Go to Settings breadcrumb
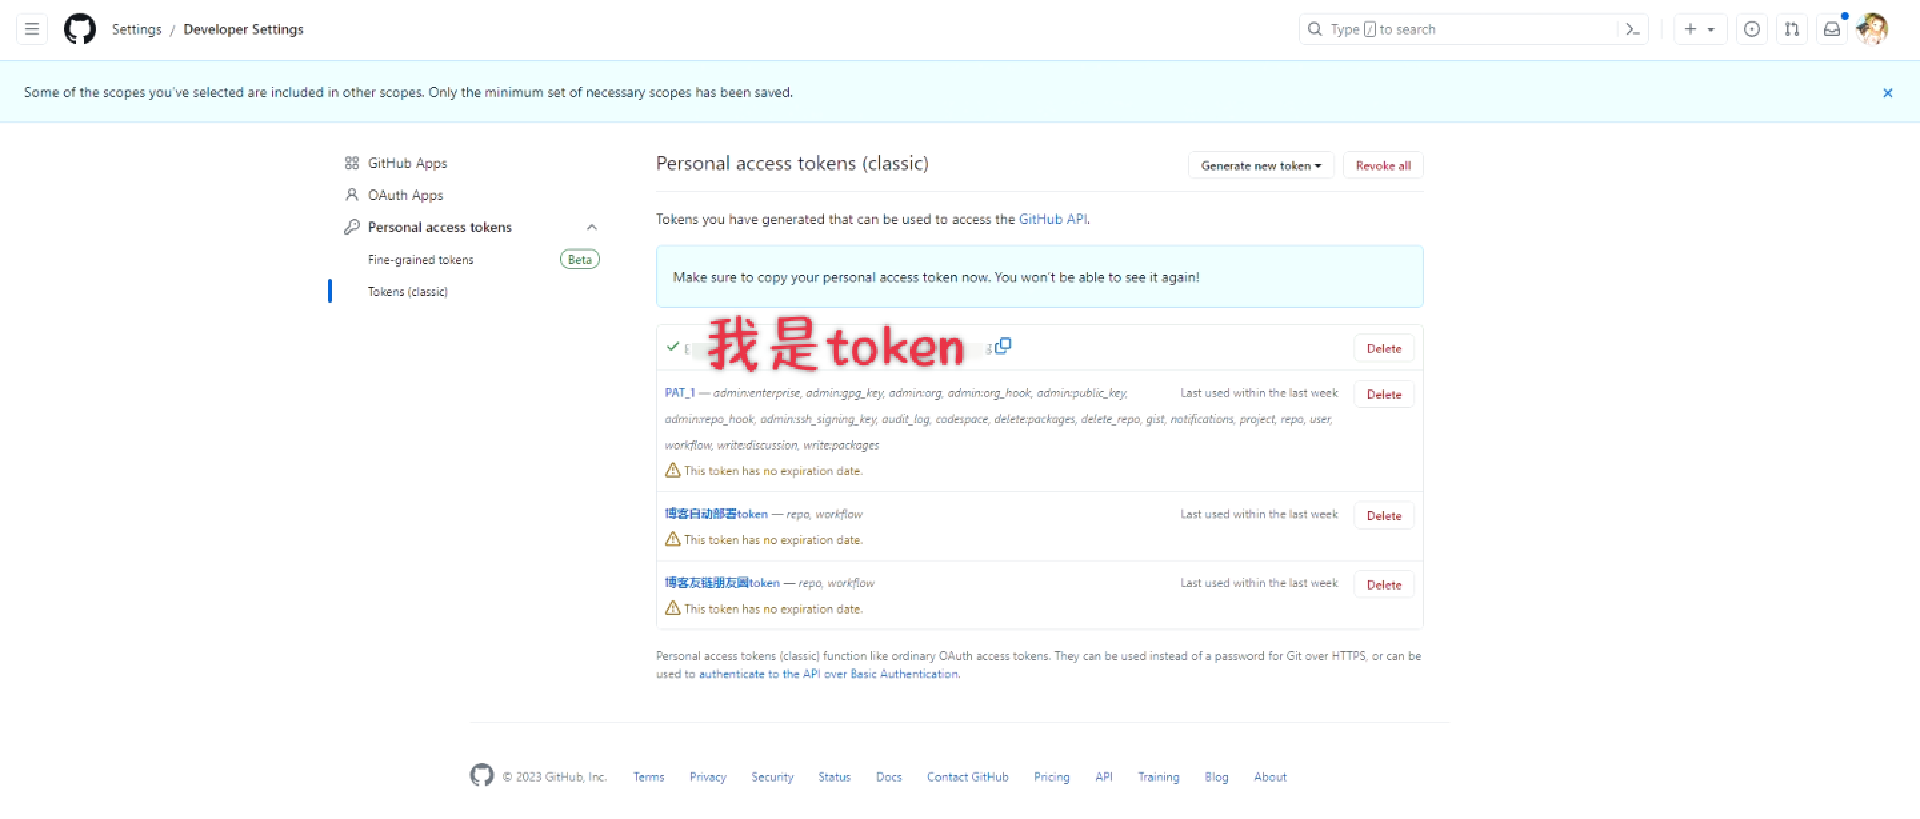1920x819 pixels. (x=136, y=29)
